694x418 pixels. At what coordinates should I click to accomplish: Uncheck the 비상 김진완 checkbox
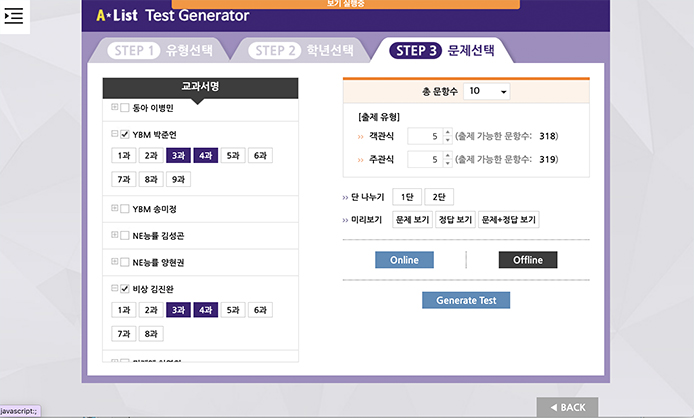[125, 289]
